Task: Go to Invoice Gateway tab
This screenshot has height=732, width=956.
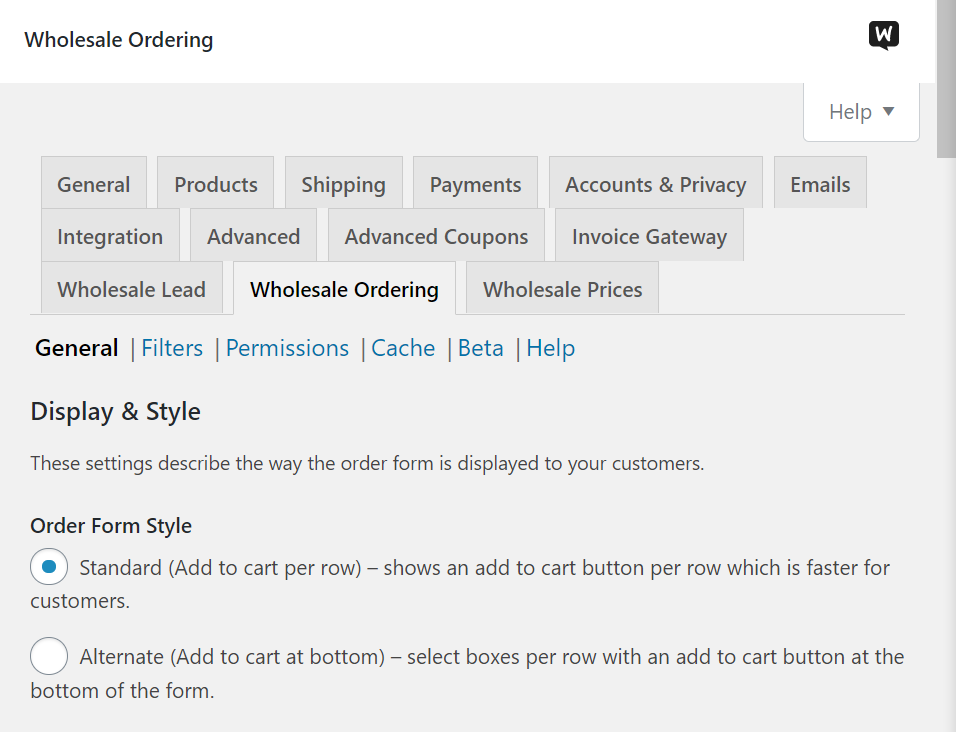Action: point(649,237)
